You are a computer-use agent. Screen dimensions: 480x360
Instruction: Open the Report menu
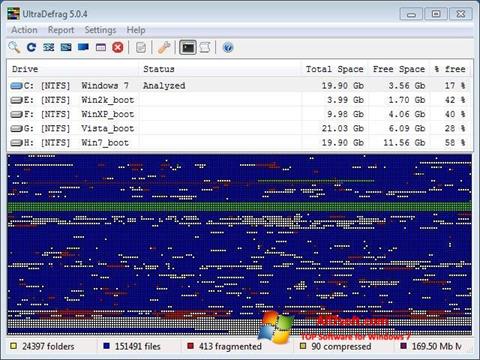click(61, 30)
